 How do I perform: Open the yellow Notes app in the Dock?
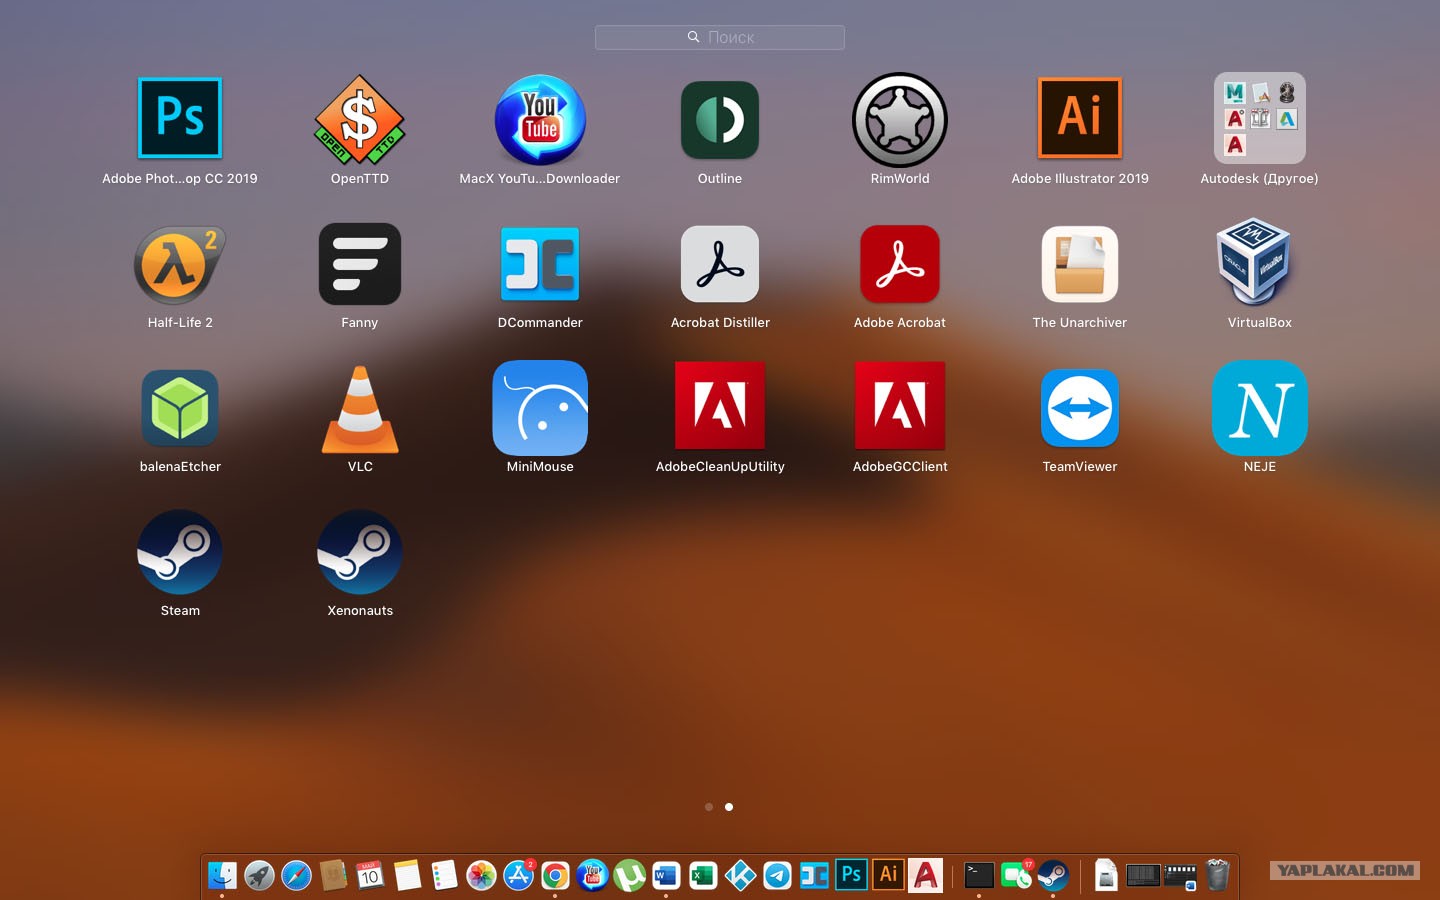click(407, 876)
